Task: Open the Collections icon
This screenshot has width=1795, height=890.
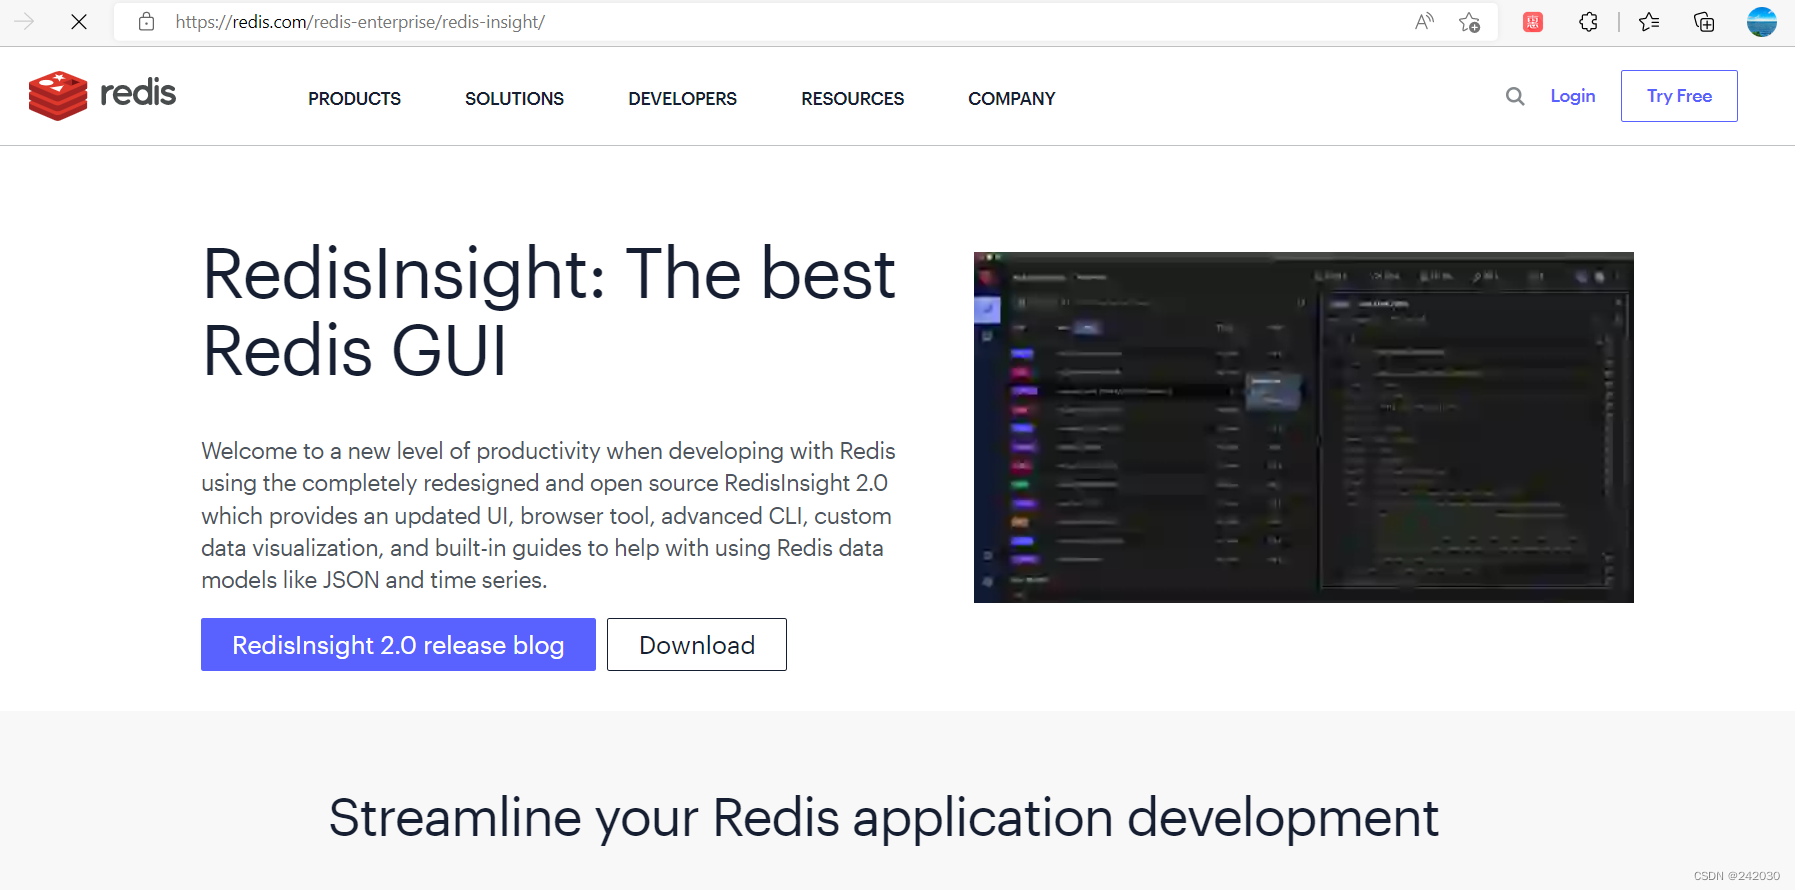Action: click(1704, 21)
